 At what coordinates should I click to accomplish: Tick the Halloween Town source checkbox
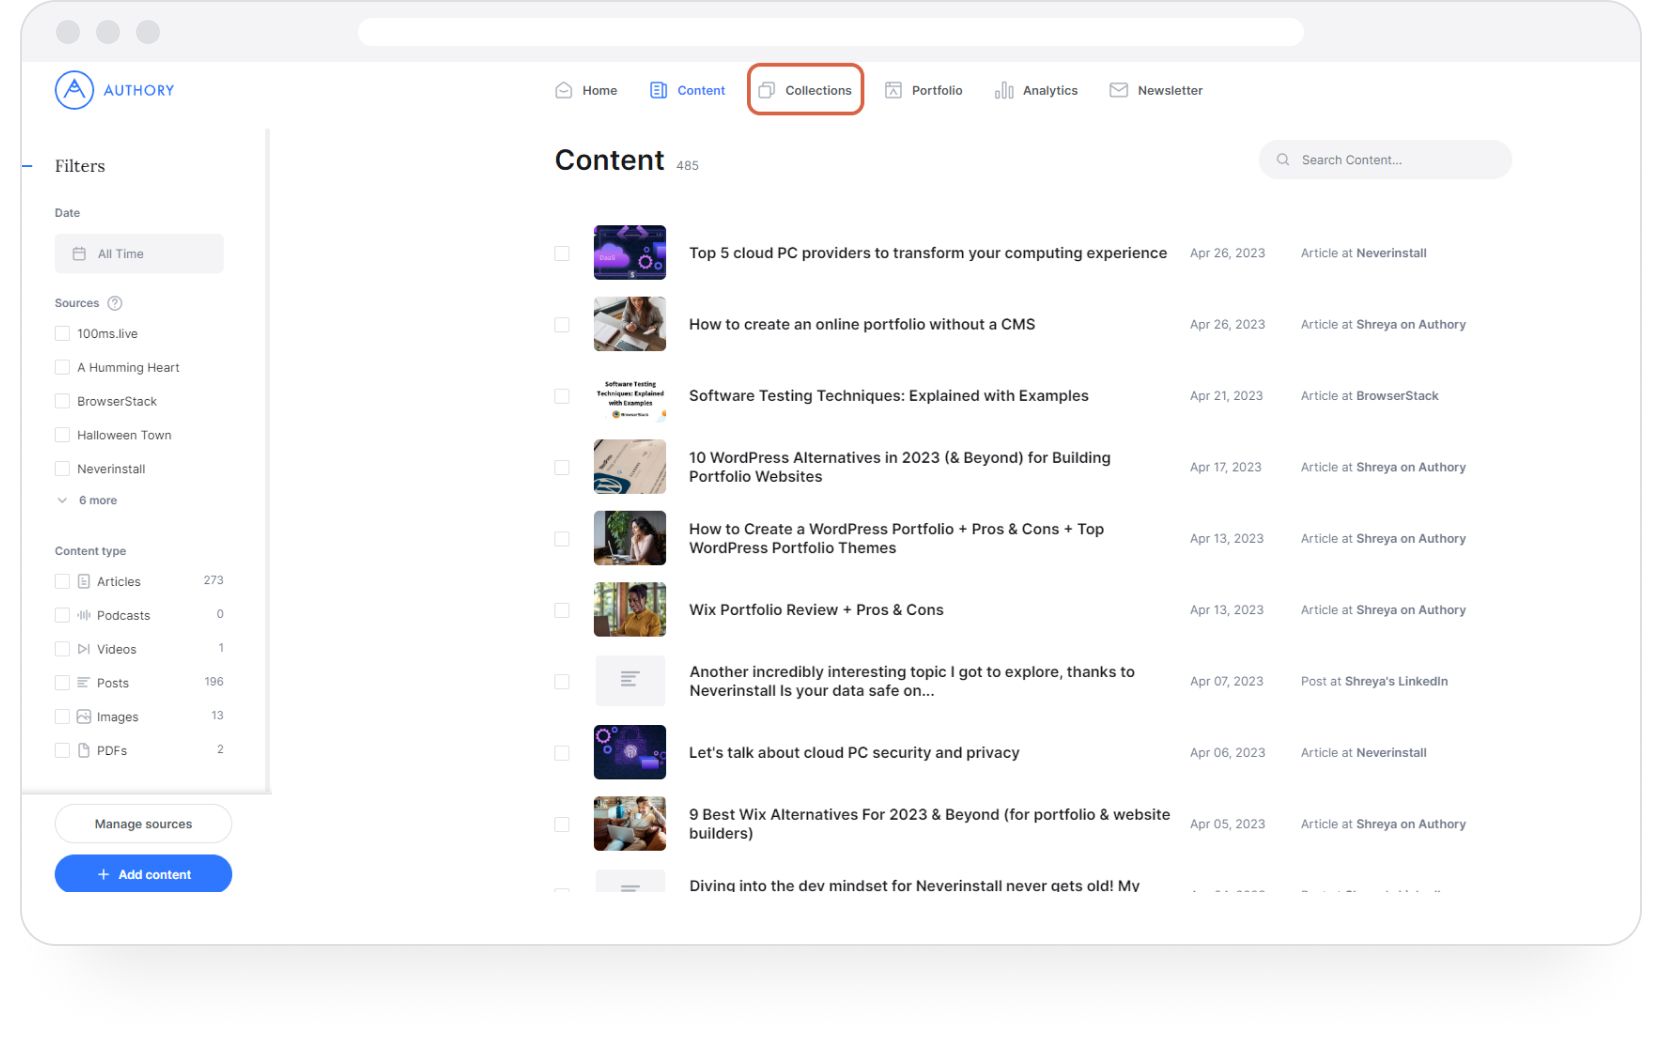[62, 435]
